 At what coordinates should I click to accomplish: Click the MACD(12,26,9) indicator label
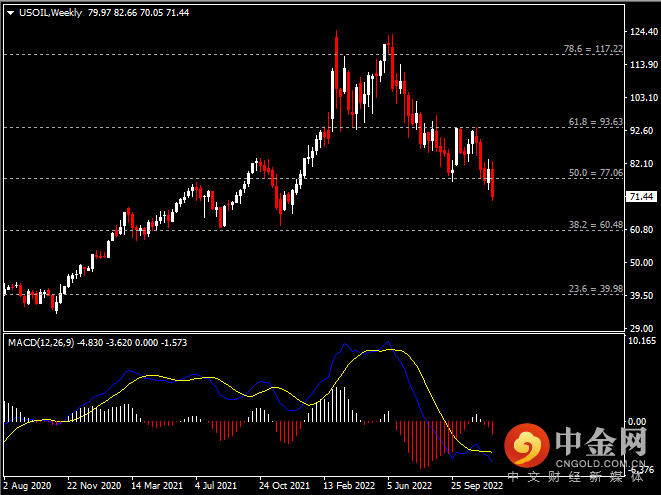pos(46,342)
